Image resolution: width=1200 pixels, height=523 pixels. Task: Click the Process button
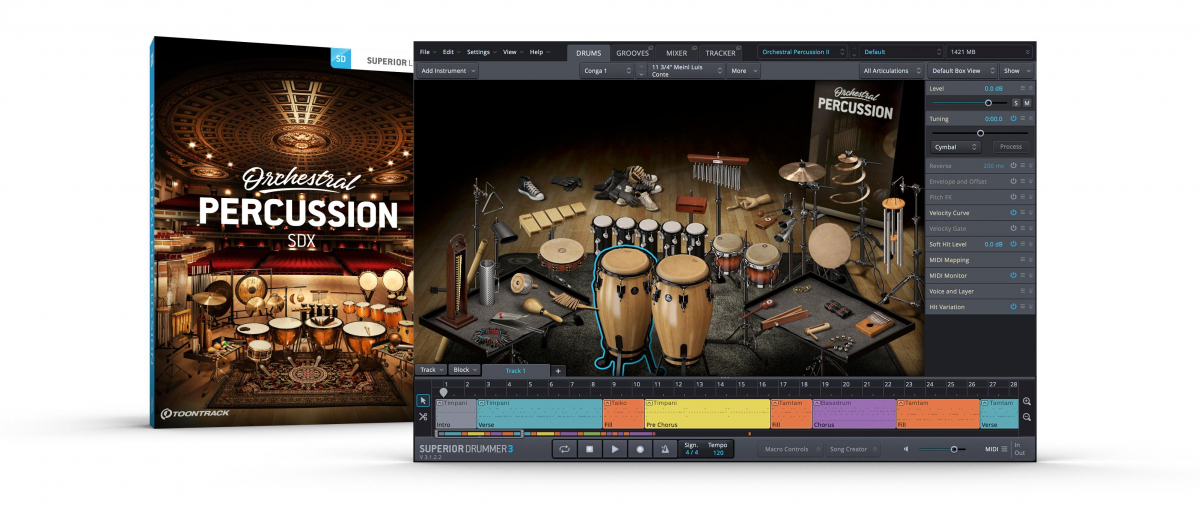[1011, 146]
